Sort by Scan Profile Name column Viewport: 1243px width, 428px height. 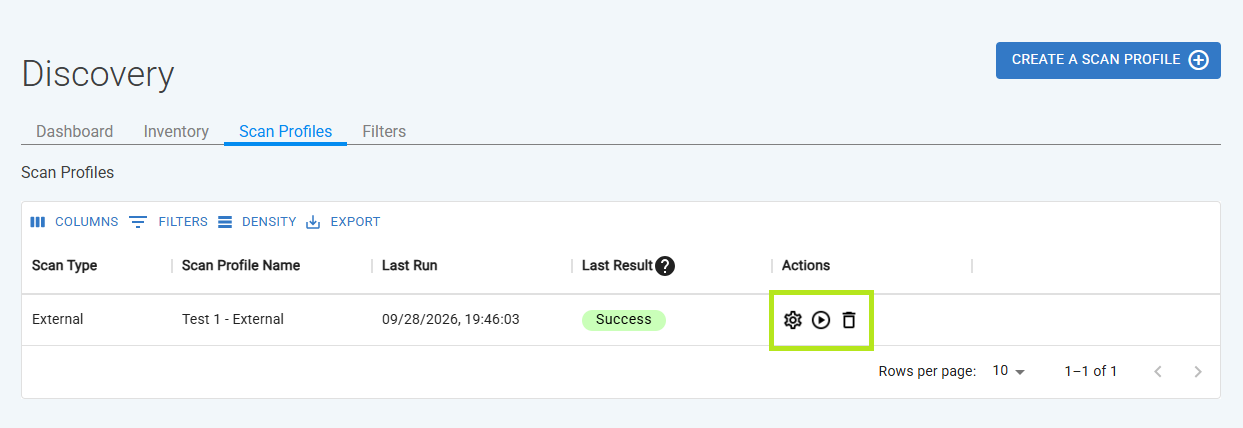pyautogui.click(x=241, y=266)
